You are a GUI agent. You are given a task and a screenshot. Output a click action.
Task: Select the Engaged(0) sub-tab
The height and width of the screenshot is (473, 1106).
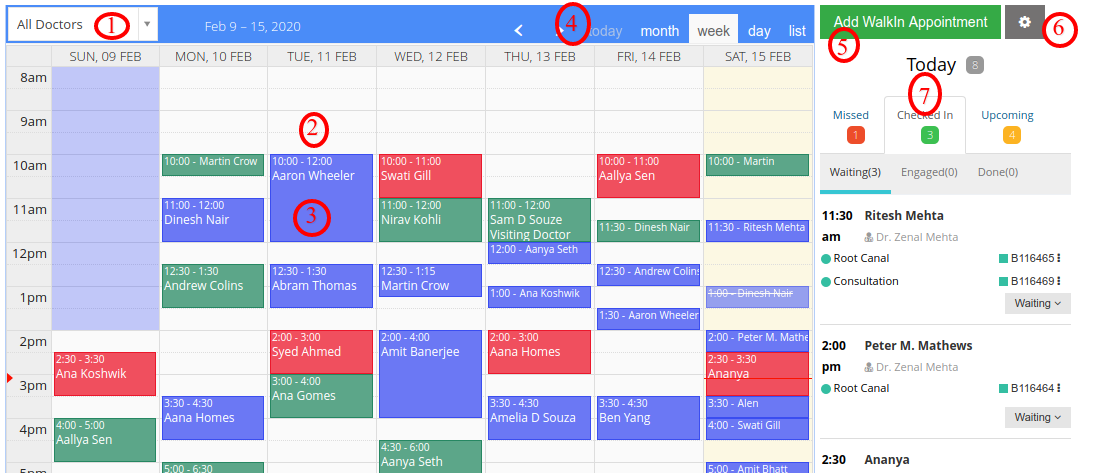[x=928, y=172]
